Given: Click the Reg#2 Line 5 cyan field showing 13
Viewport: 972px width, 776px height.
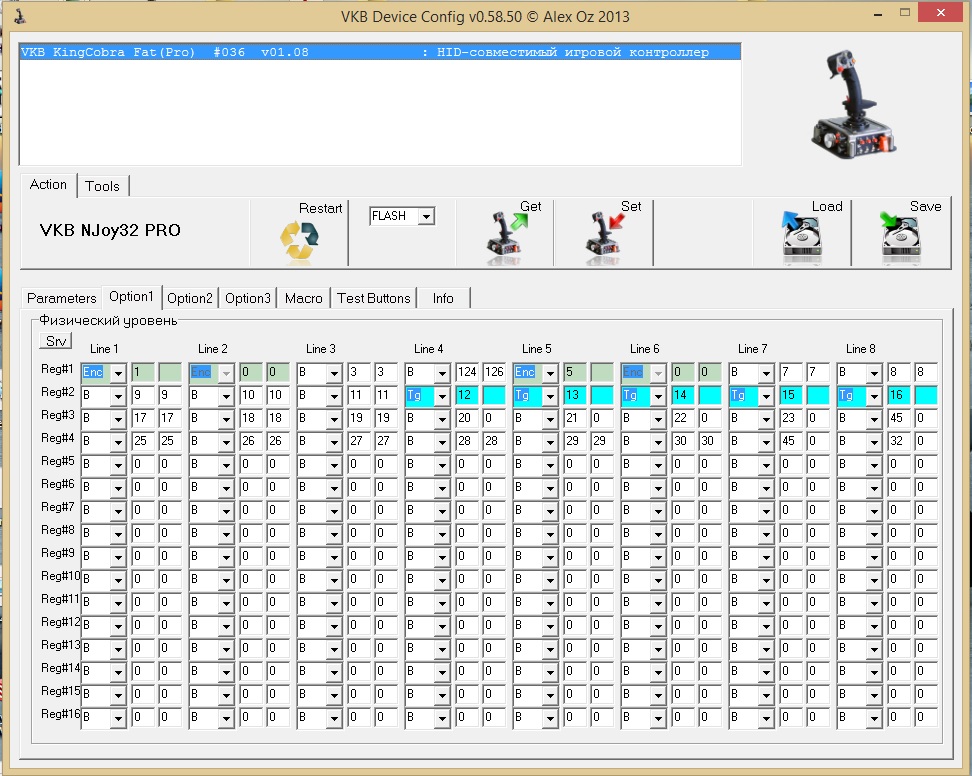Looking at the screenshot, I should click(575, 395).
